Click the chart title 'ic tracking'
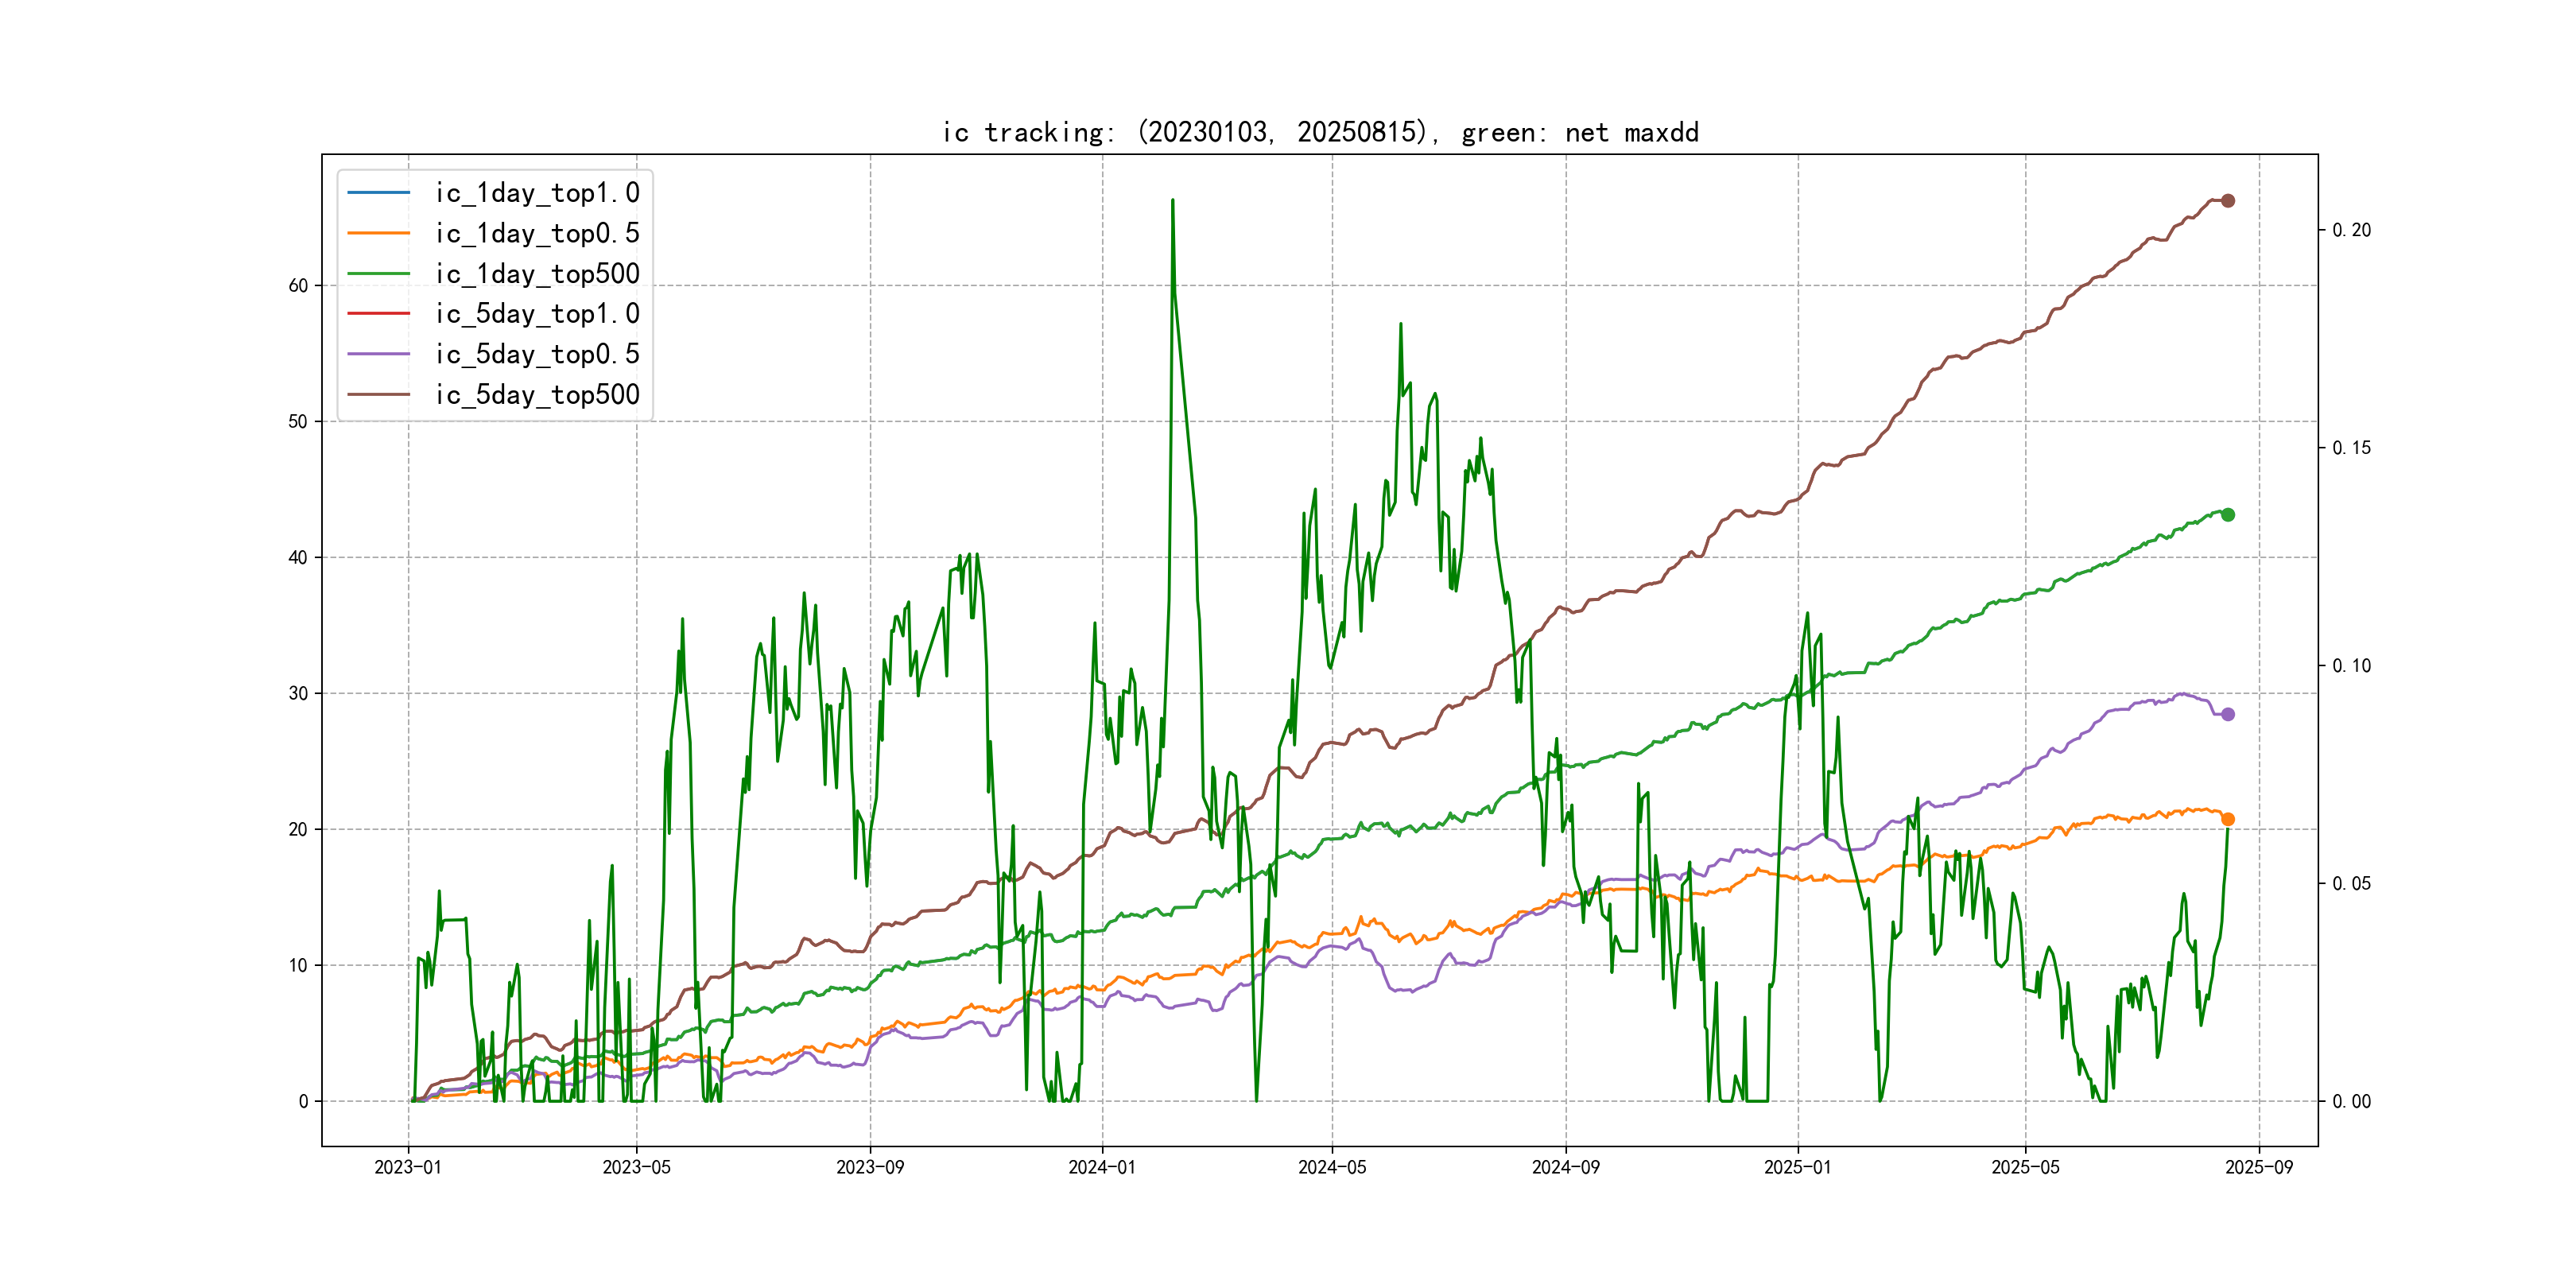The image size is (2576, 1288). point(1320,132)
